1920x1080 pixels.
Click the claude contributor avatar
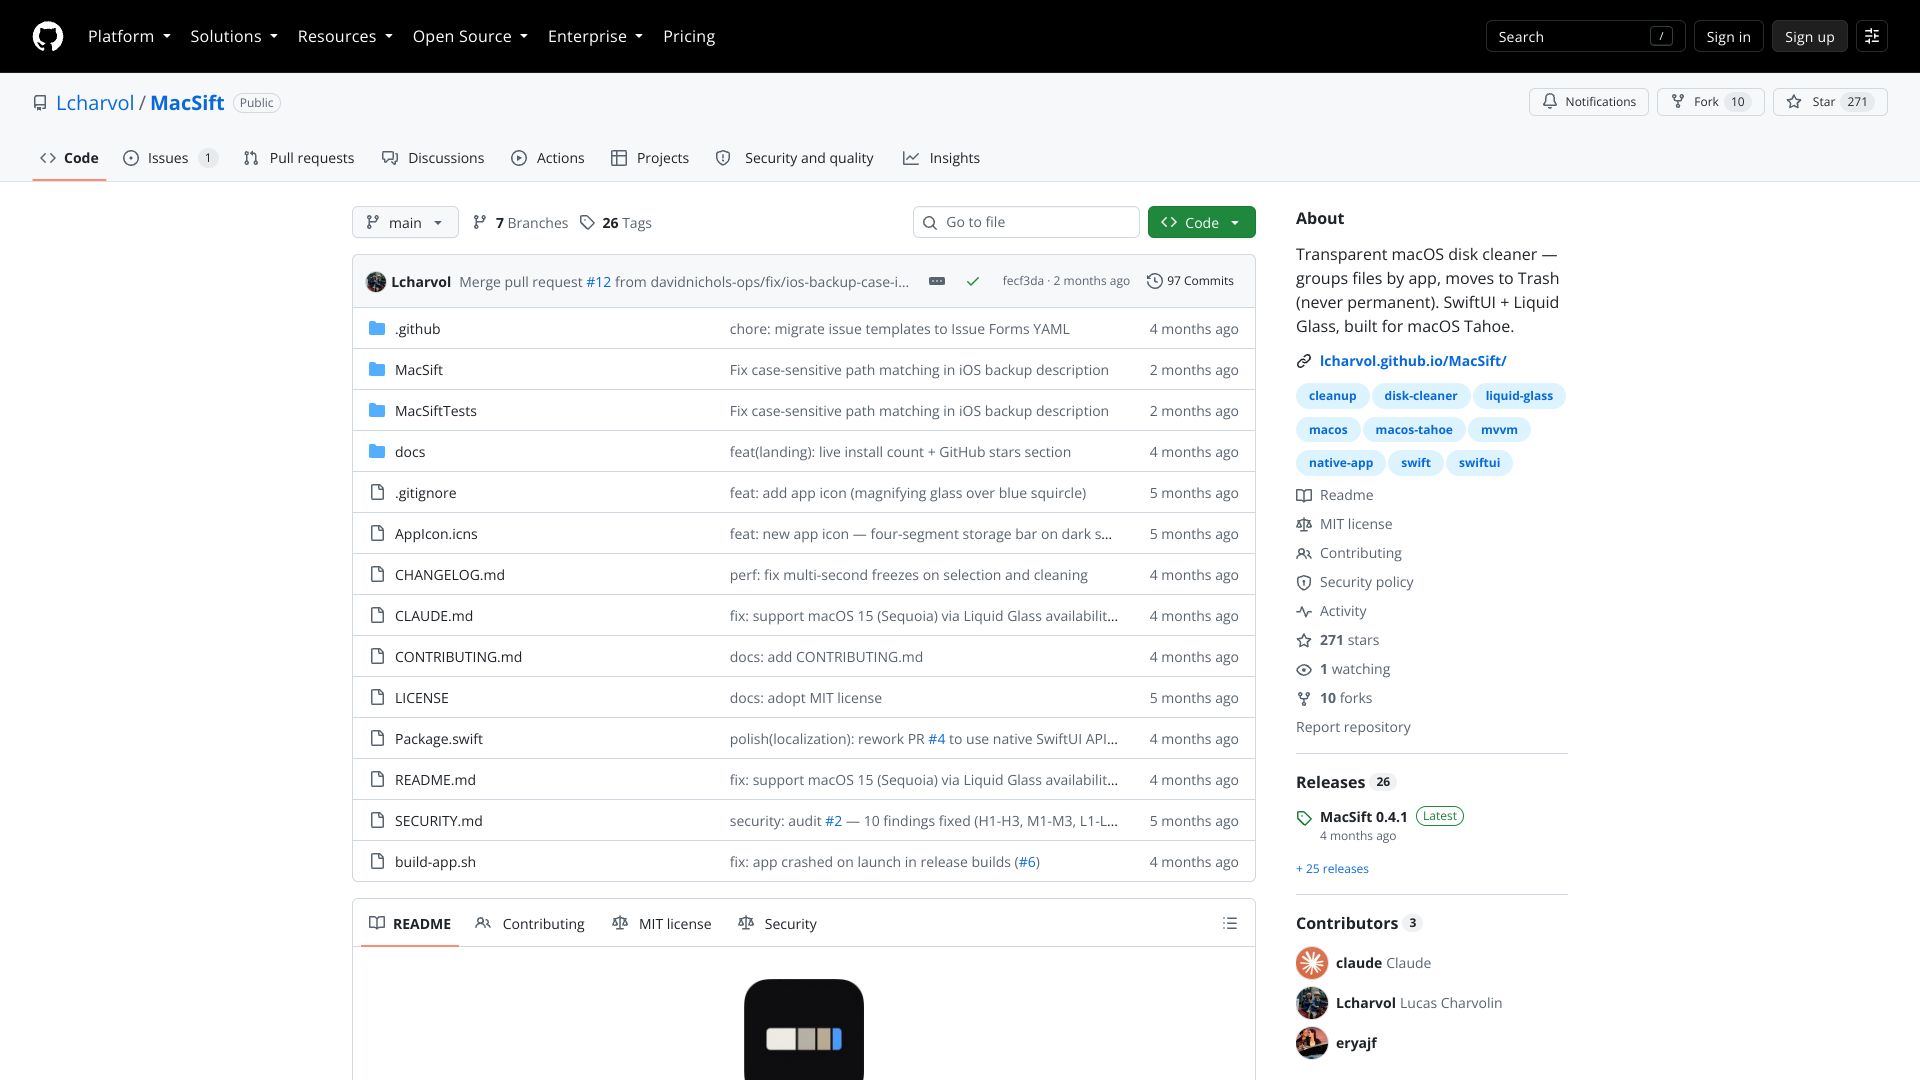(1312, 963)
